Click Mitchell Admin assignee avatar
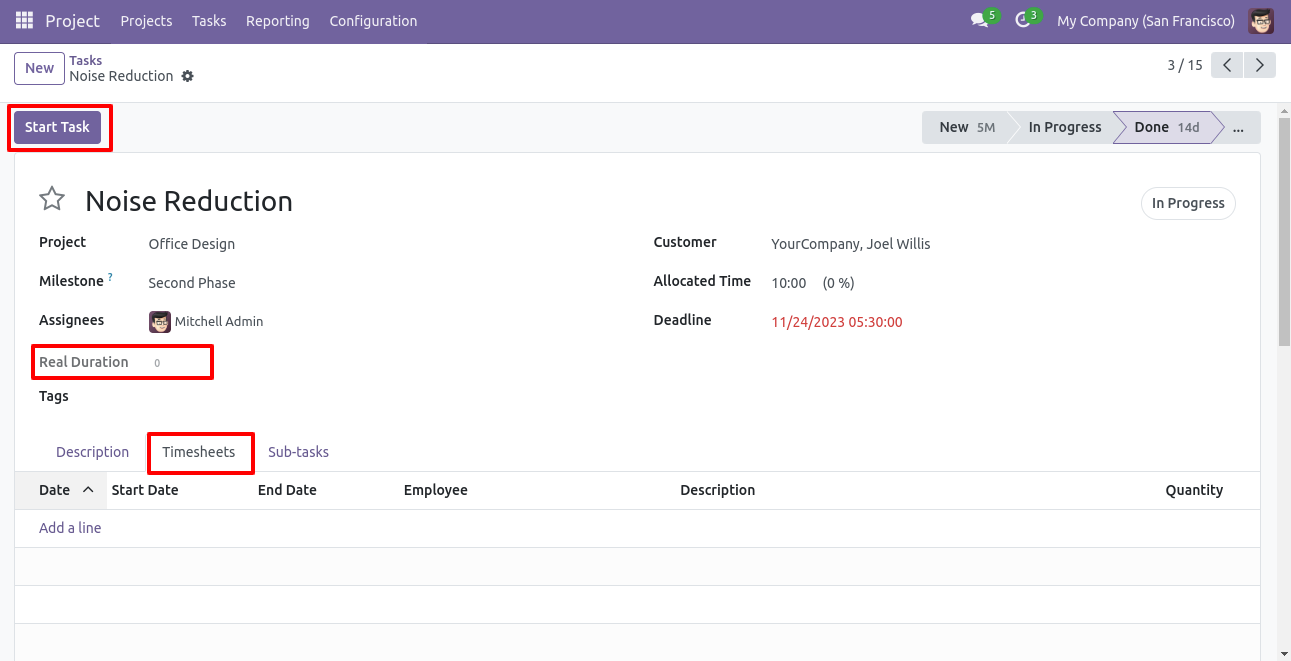Screen dimensions: 1291x661 (160, 322)
